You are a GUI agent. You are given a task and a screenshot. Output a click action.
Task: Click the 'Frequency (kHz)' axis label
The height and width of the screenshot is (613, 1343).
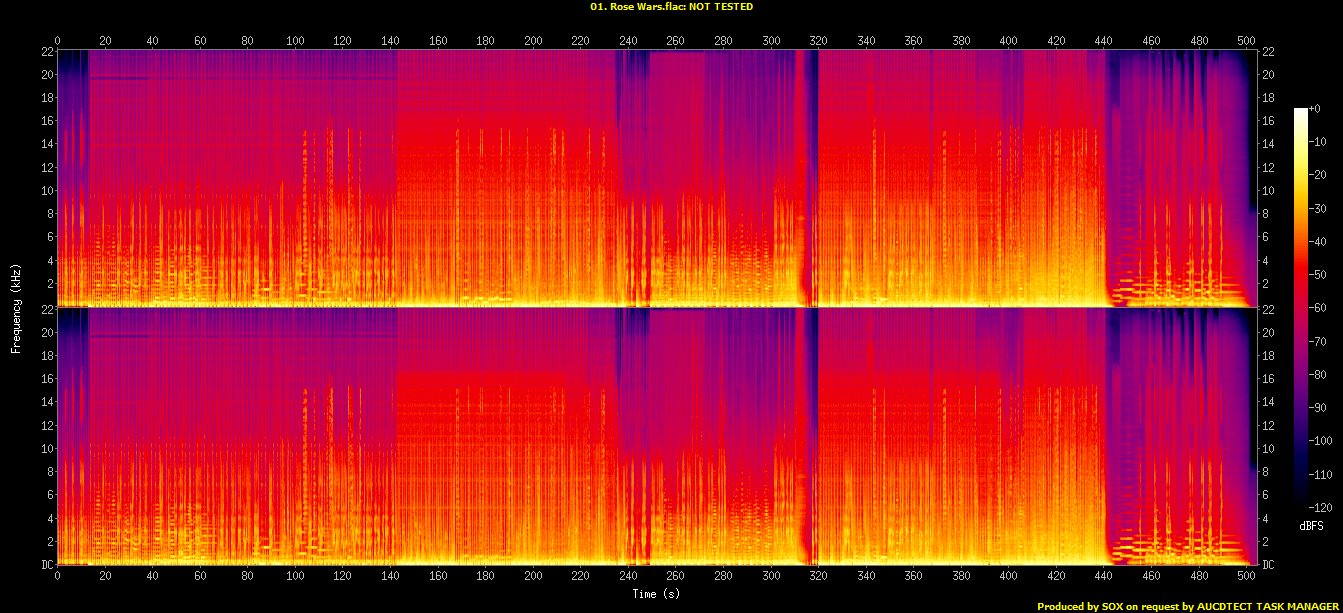pos(16,307)
